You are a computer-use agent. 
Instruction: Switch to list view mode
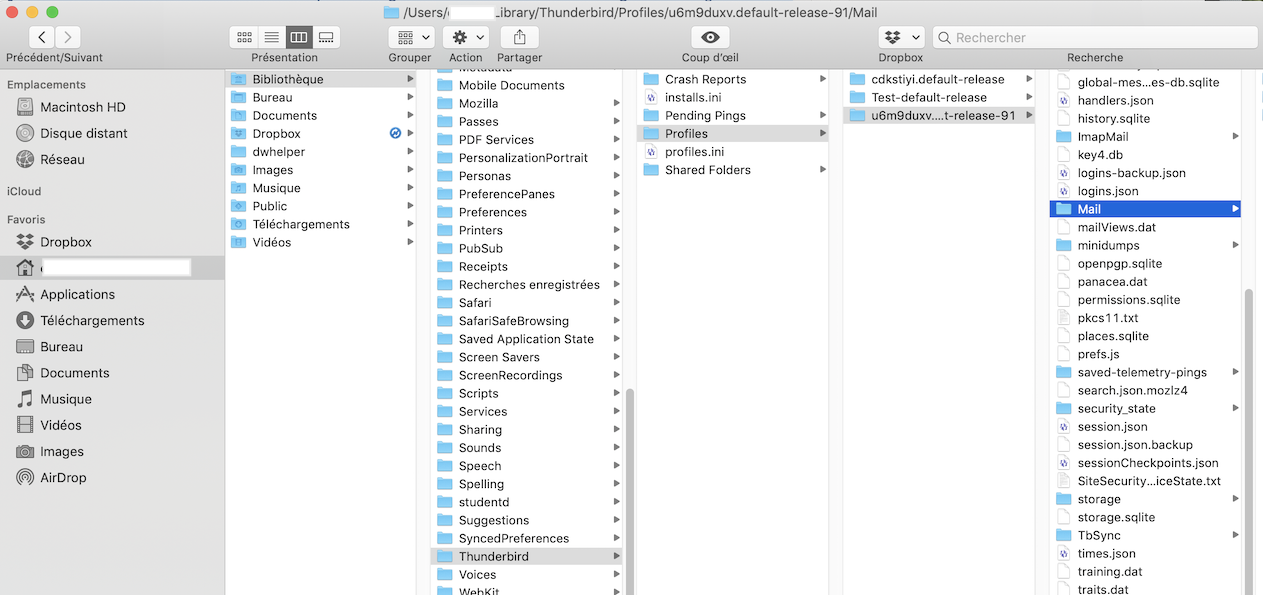(x=271, y=37)
